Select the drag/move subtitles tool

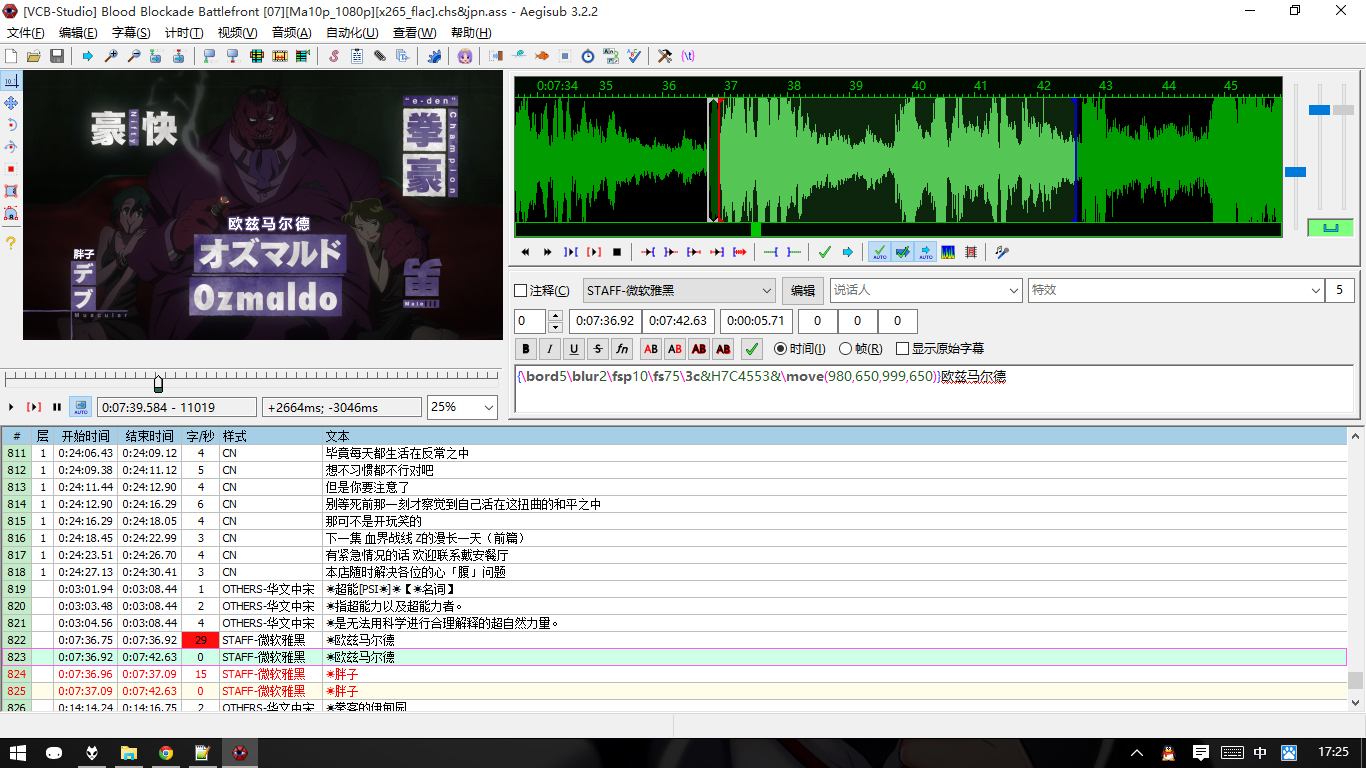point(11,103)
